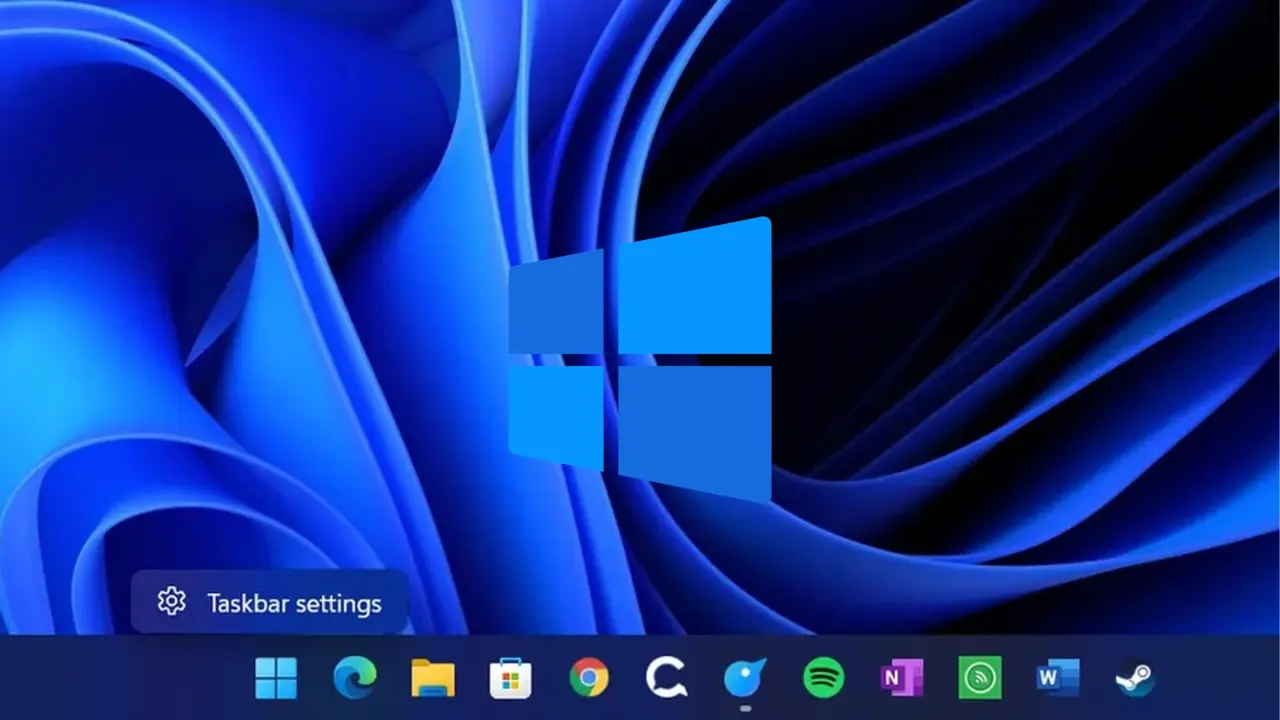Screen dimensions: 1280x720
Task: Open File Explorer from the taskbar
Action: point(432,678)
